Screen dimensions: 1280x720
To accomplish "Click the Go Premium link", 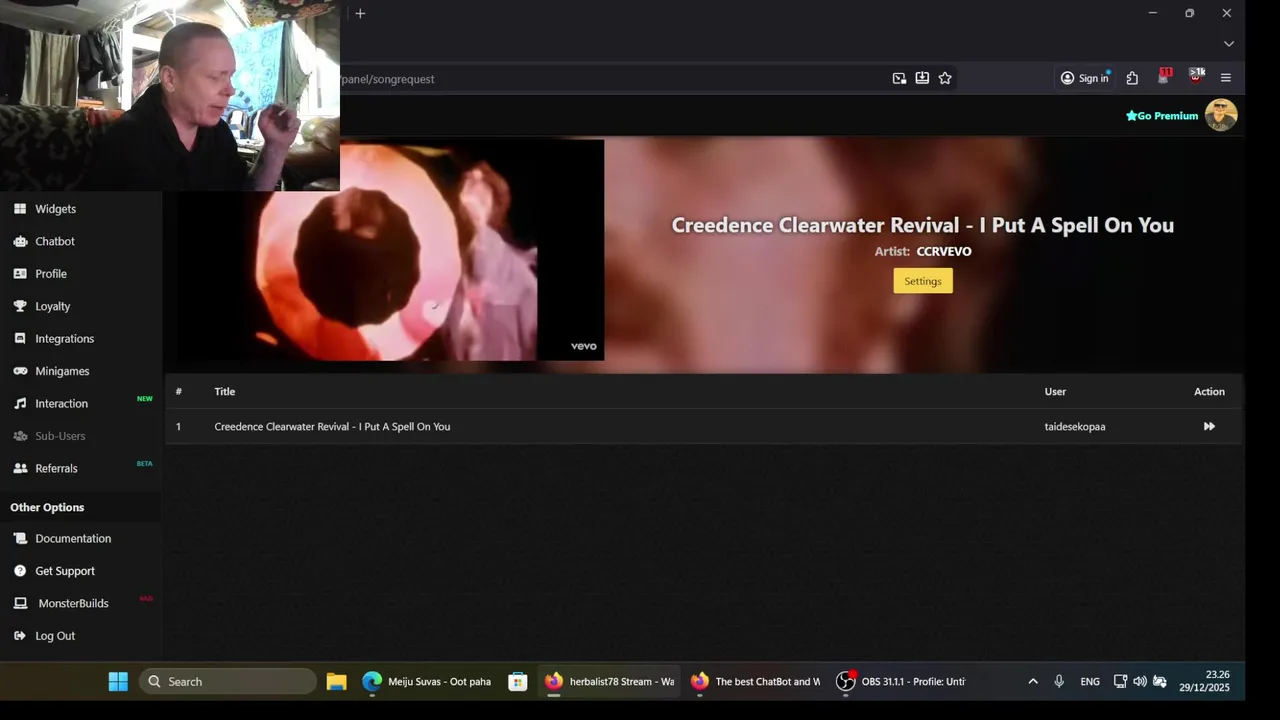I will coord(1162,116).
